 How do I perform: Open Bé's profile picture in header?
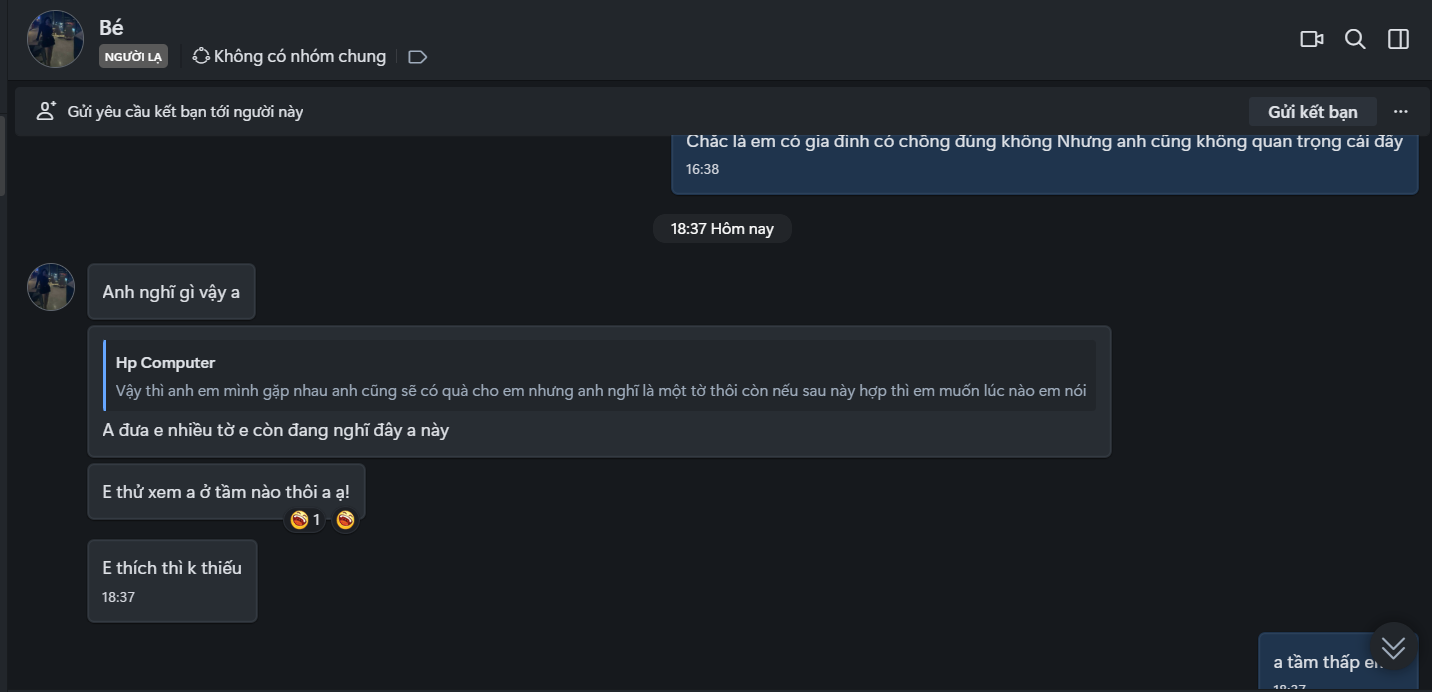coord(55,39)
